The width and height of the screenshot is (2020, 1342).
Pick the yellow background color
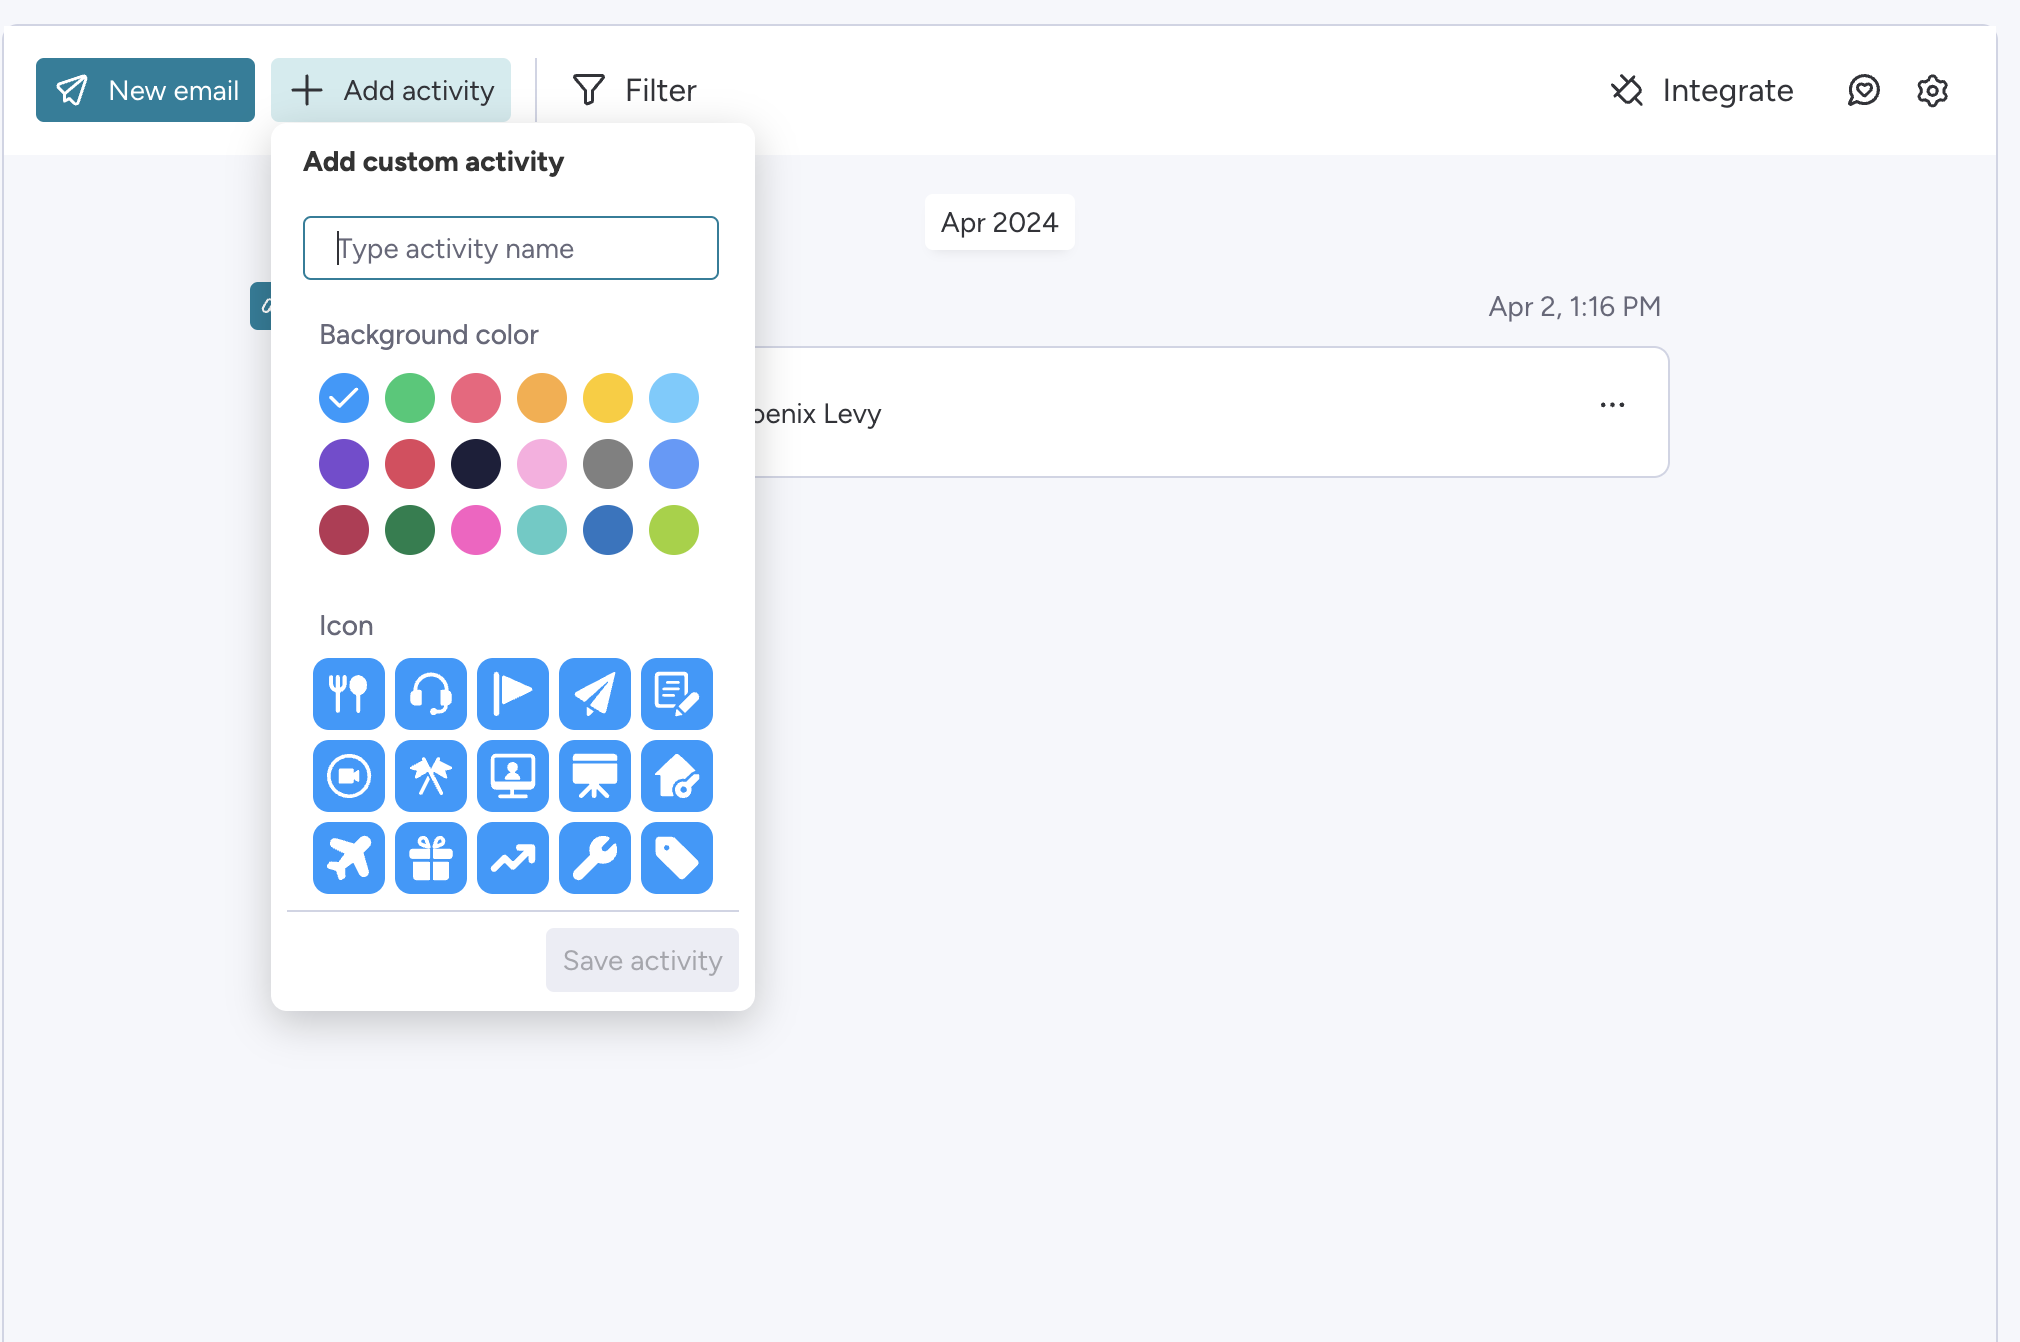607,398
